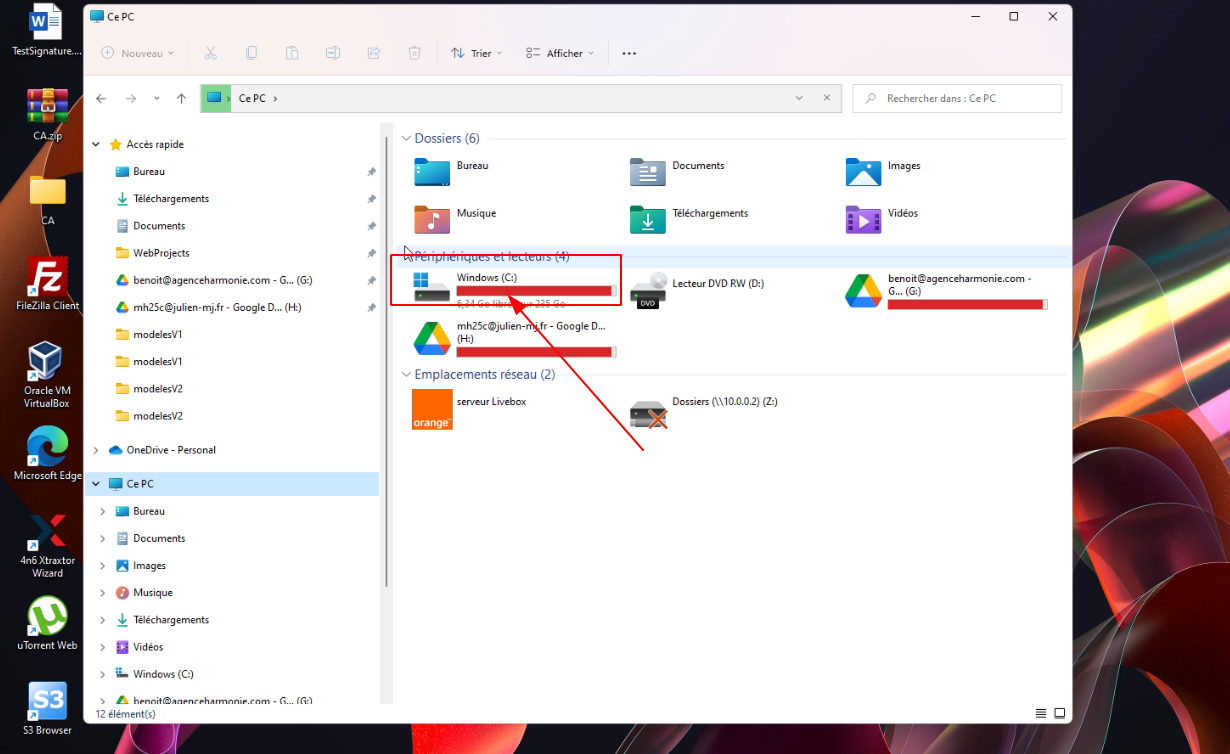Viewport: 1230px width, 754px height.
Task: Open the Musique folder in Dossiers group
Action: tap(456, 219)
